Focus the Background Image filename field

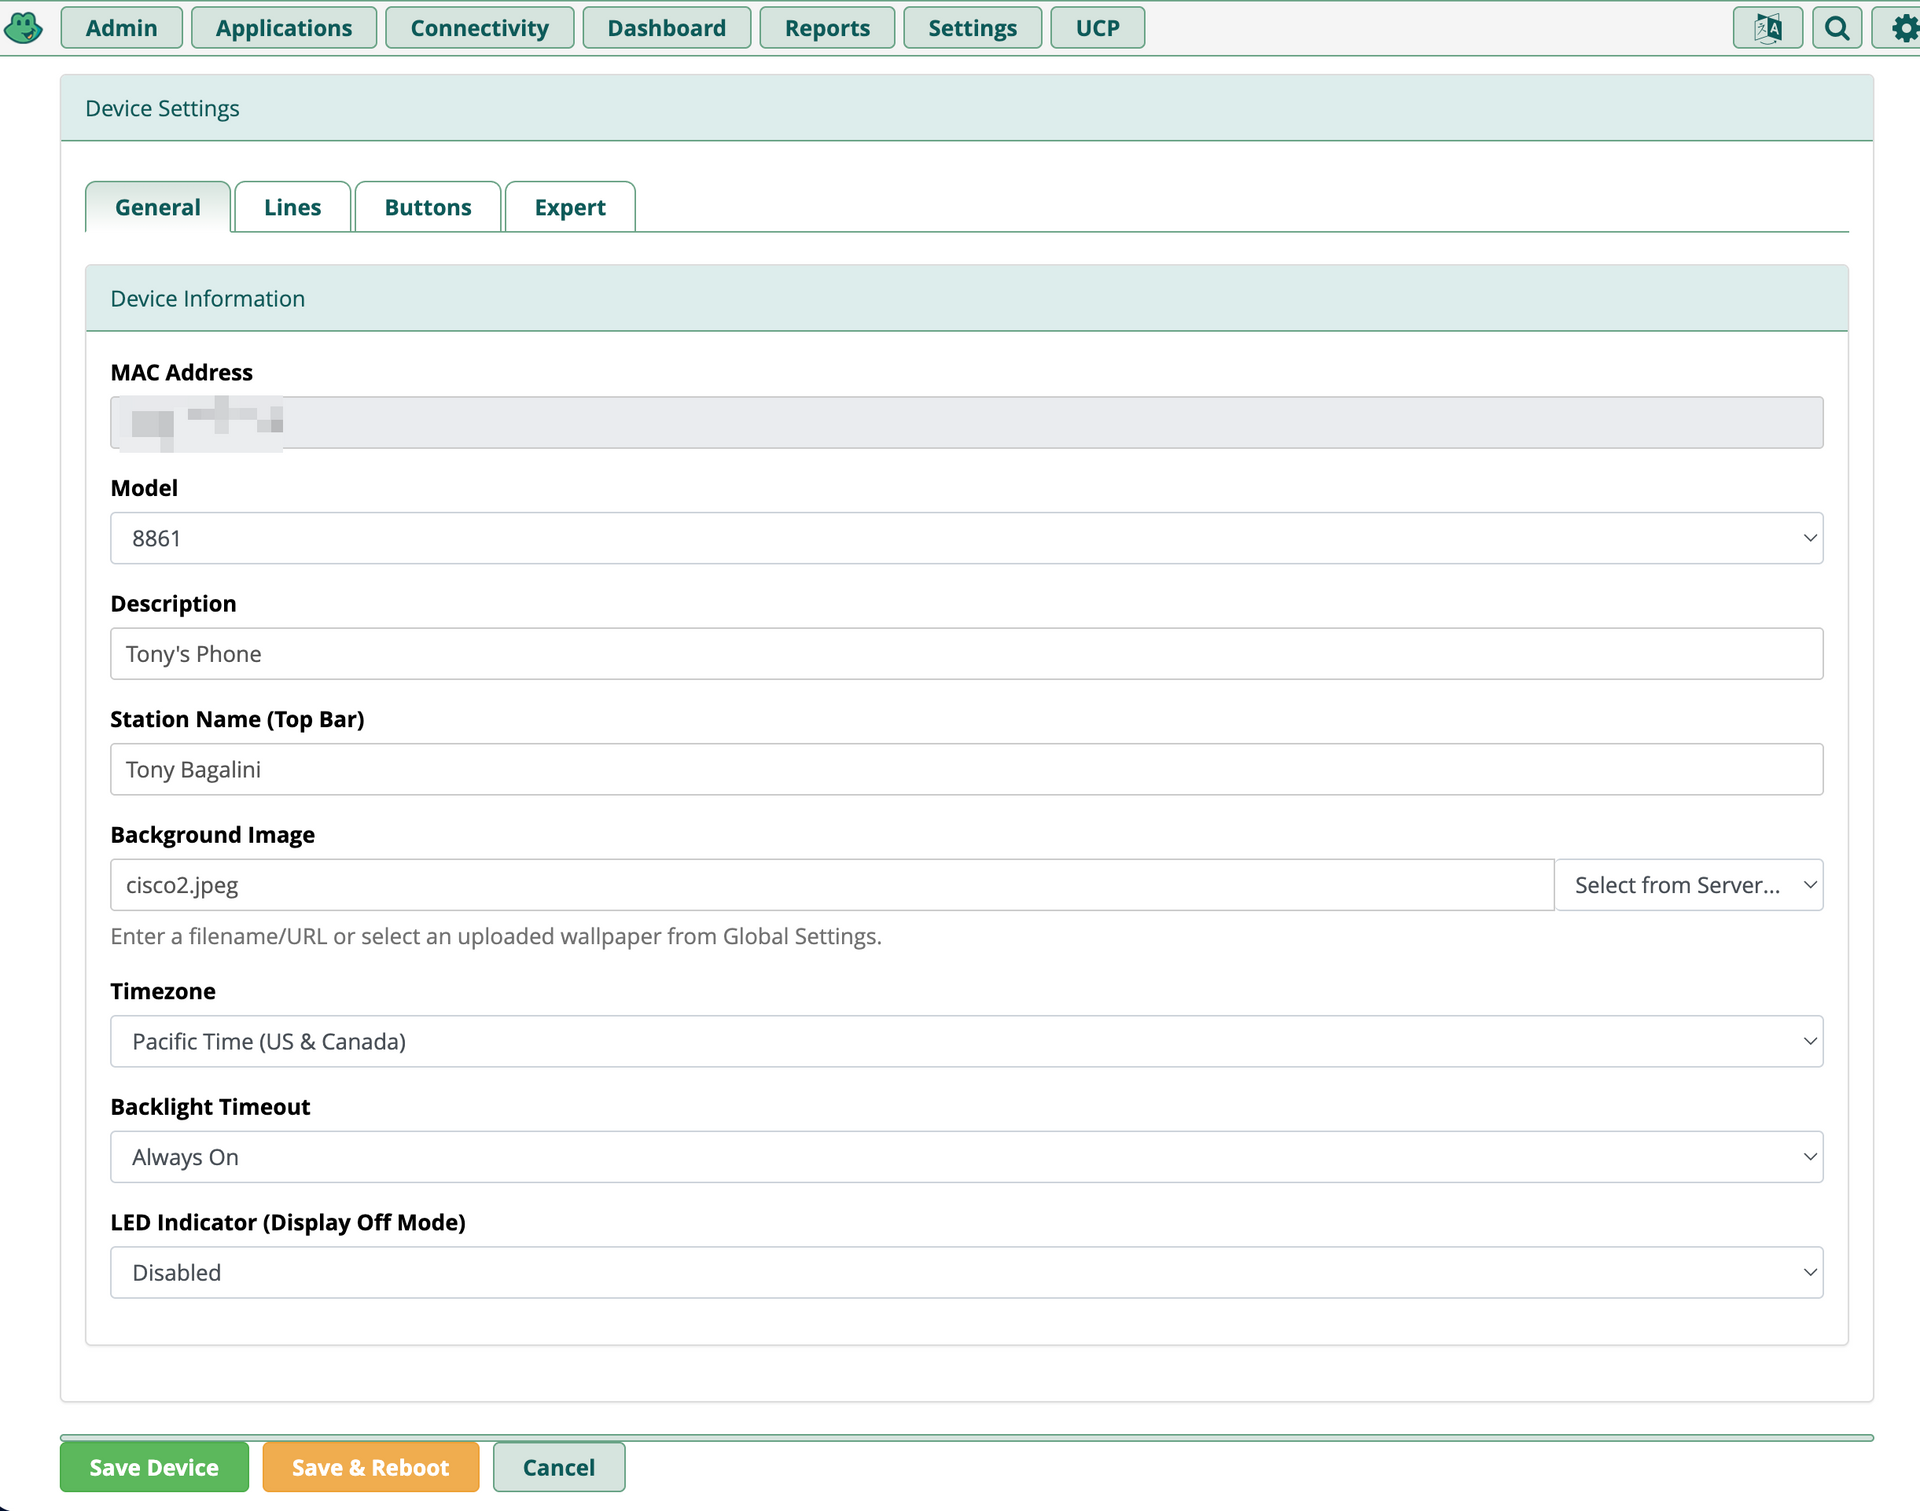click(x=831, y=885)
